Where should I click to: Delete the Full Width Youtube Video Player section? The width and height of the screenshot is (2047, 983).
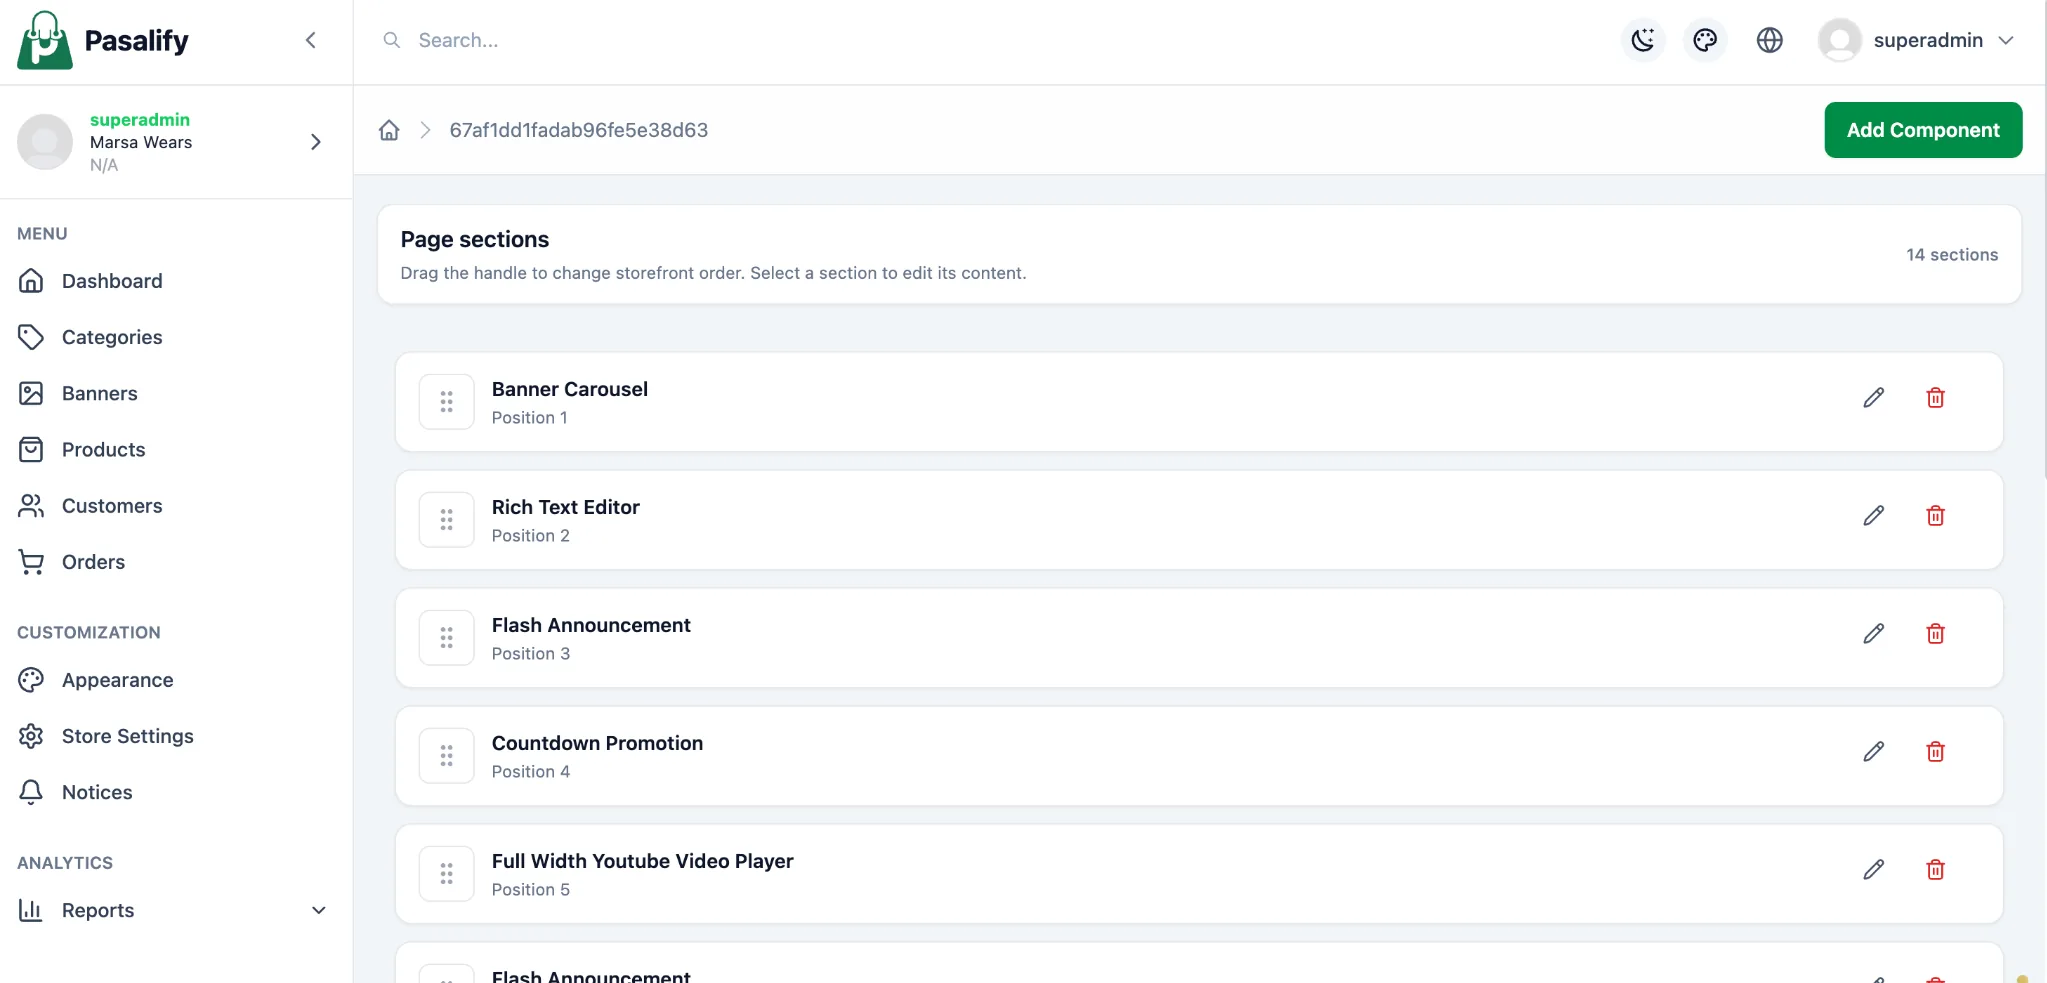tap(1935, 870)
